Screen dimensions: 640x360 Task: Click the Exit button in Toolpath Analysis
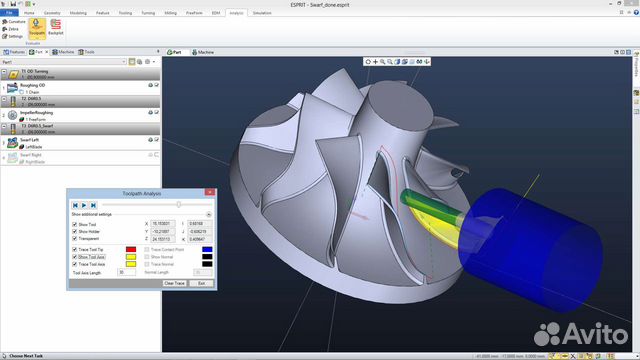(x=201, y=283)
